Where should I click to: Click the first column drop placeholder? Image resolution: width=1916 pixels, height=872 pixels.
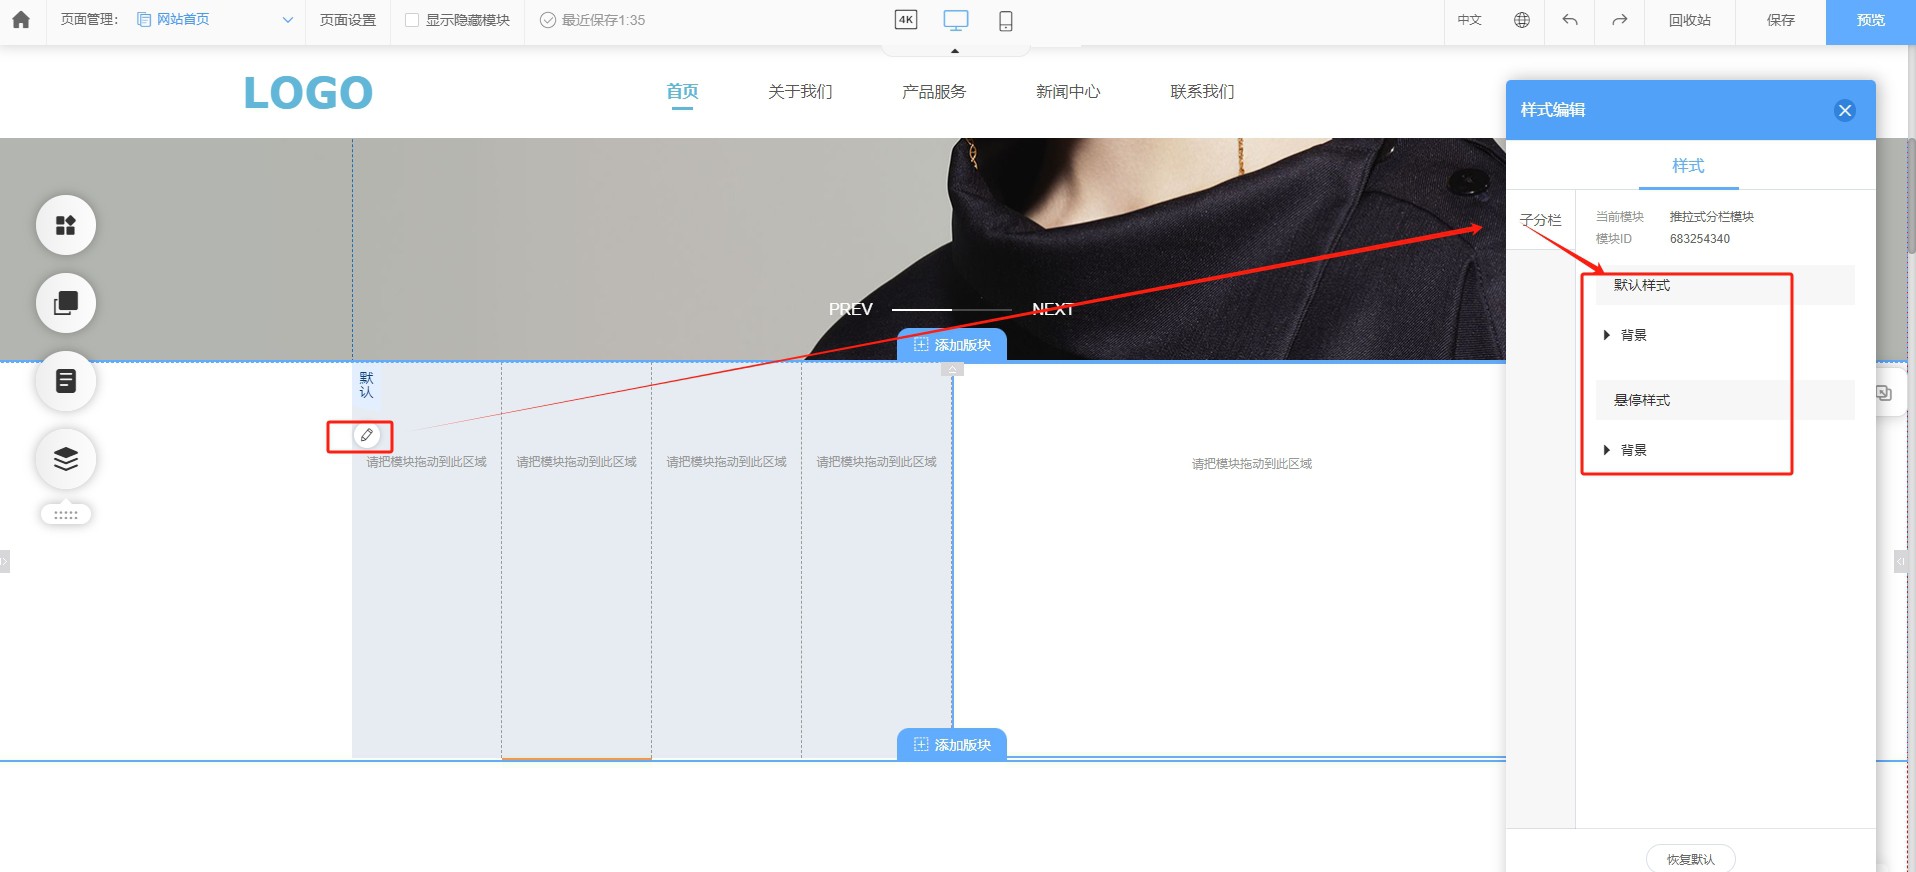point(426,462)
